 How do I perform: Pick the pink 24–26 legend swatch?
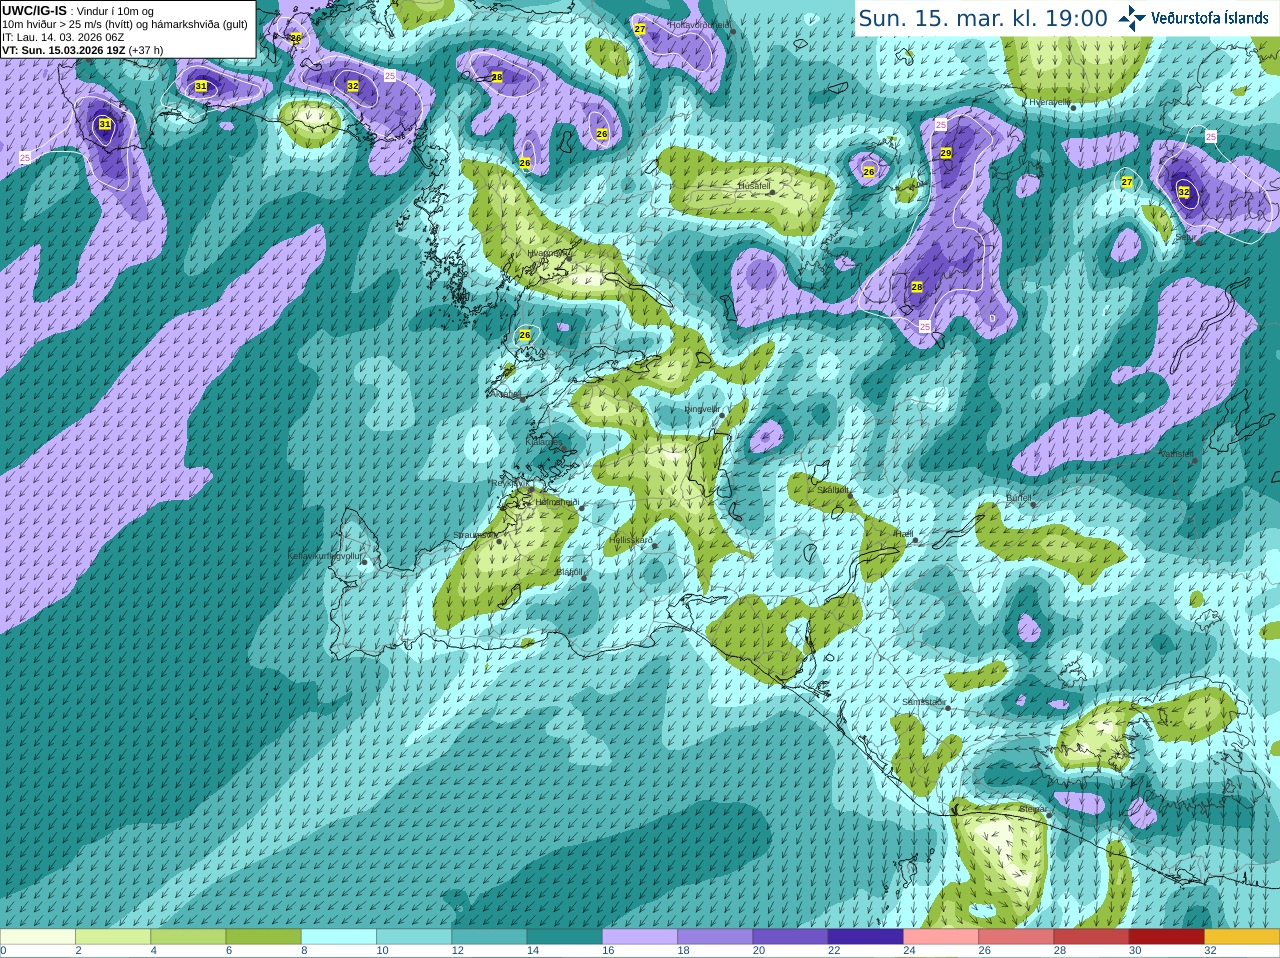[x=941, y=937]
